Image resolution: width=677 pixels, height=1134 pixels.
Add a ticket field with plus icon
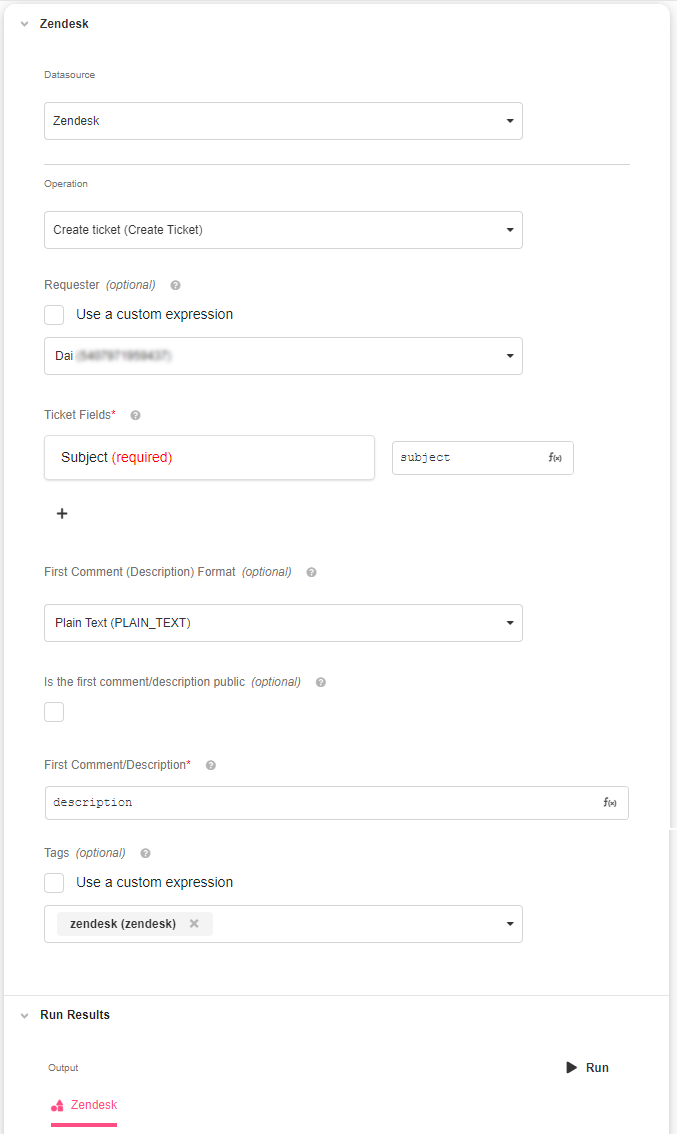pyautogui.click(x=62, y=513)
